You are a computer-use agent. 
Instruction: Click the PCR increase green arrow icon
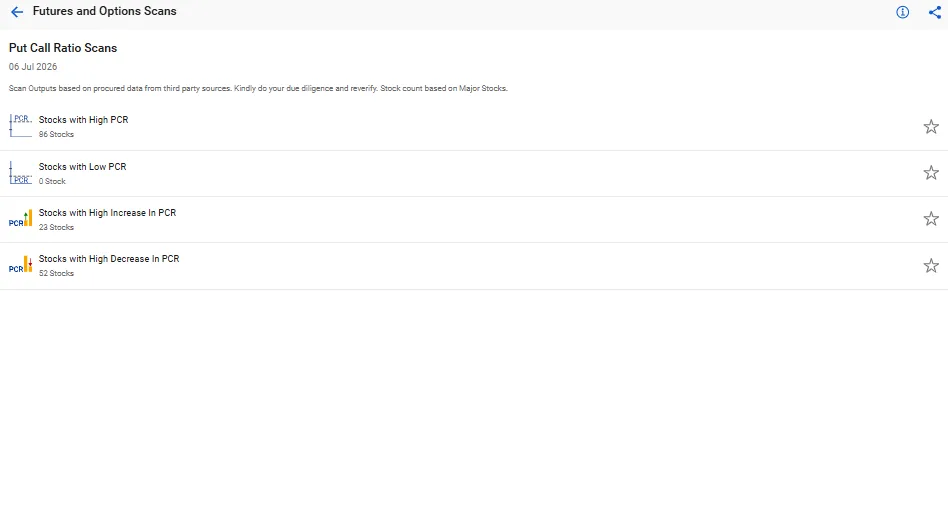coord(21,219)
